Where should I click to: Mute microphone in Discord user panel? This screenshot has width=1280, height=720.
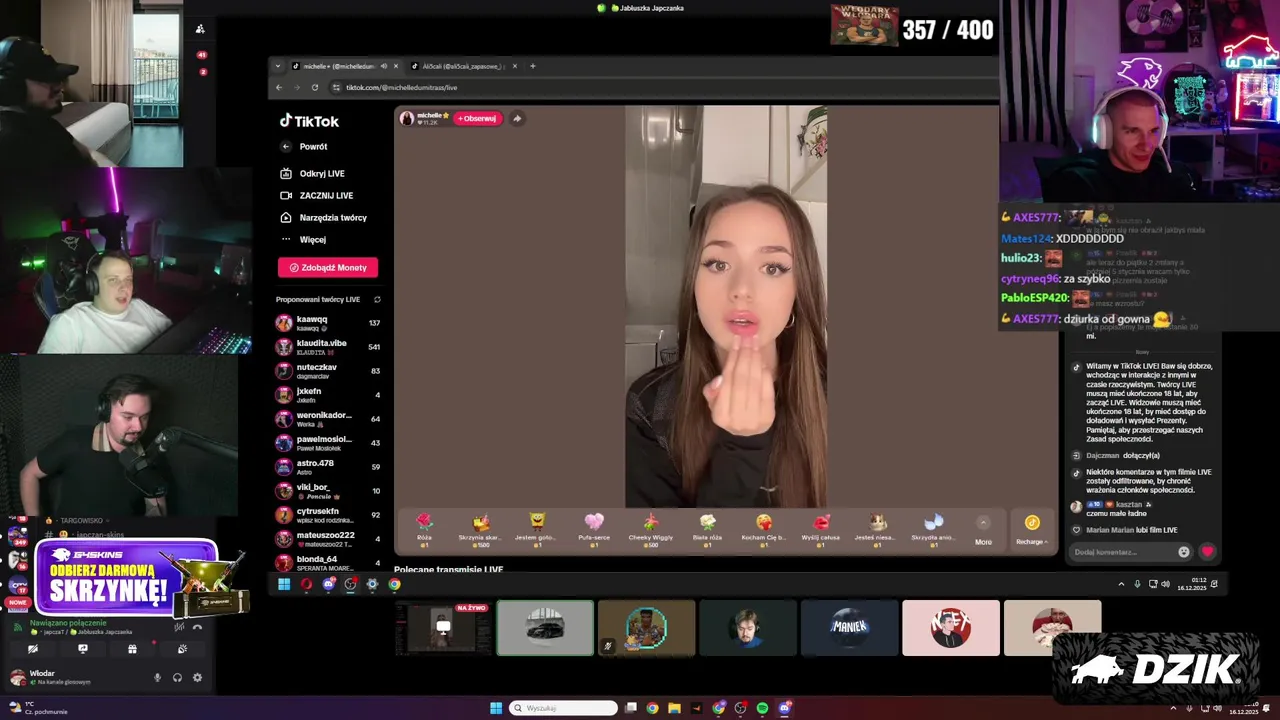pos(157,678)
